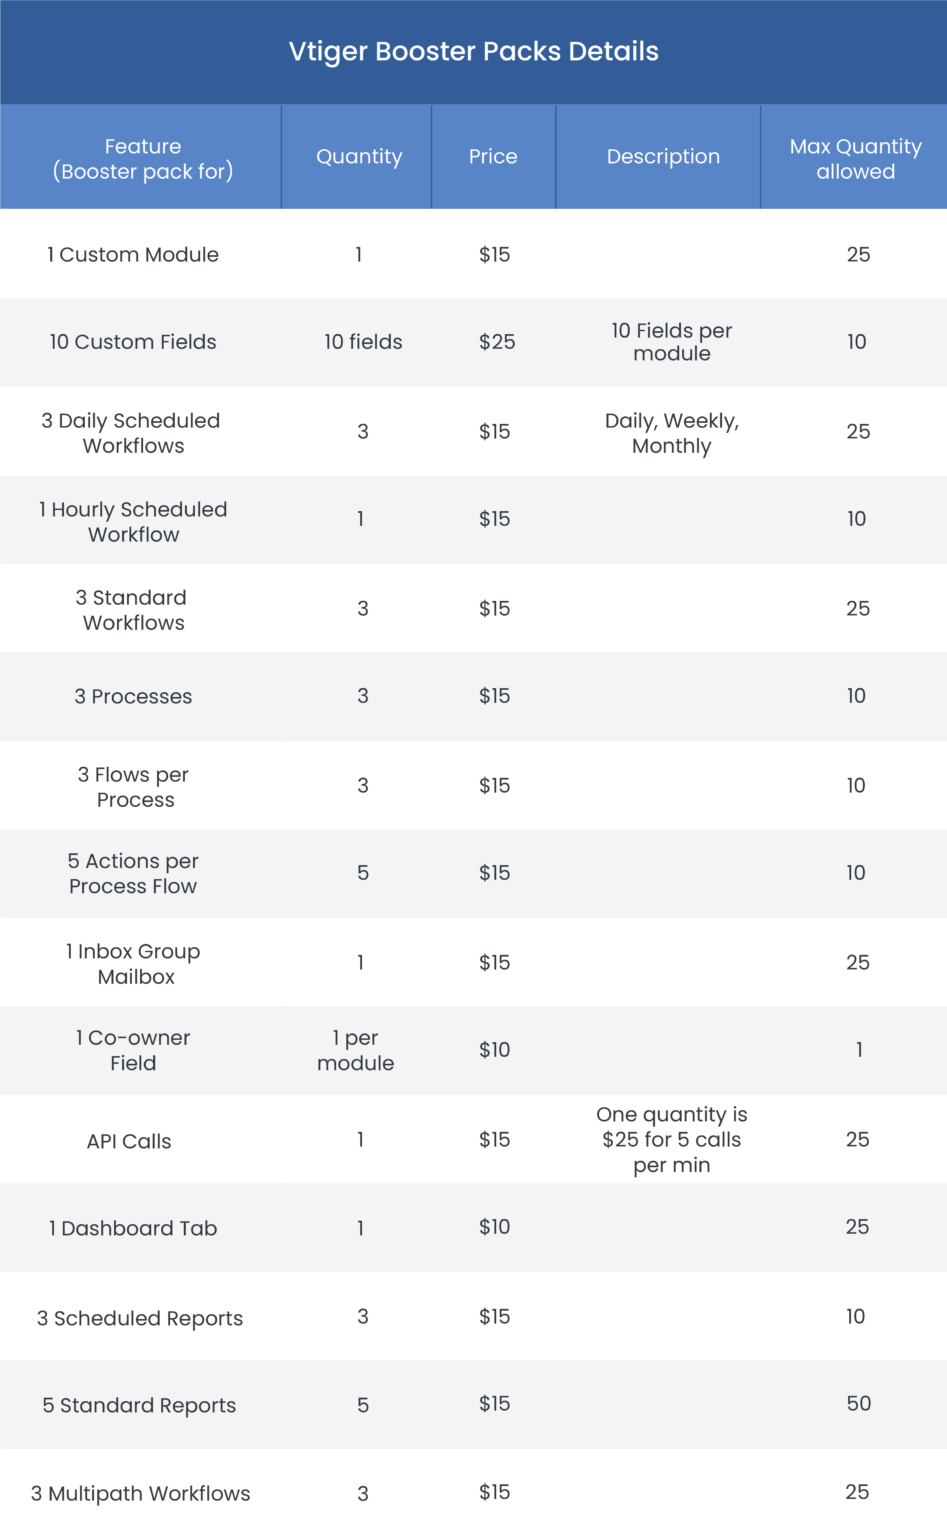Select the 1 per module quantity cell
This screenshot has height=1536, width=947.
[x=356, y=1051]
